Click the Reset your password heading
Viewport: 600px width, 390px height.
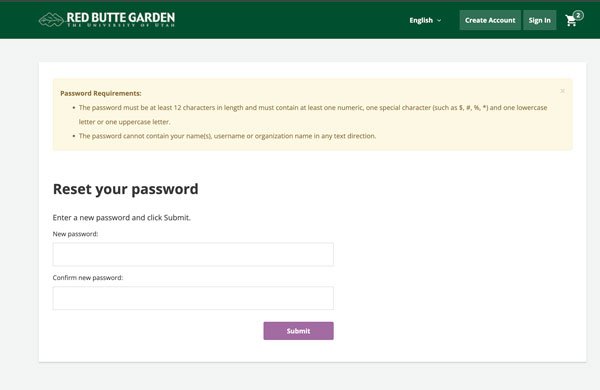tap(126, 189)
